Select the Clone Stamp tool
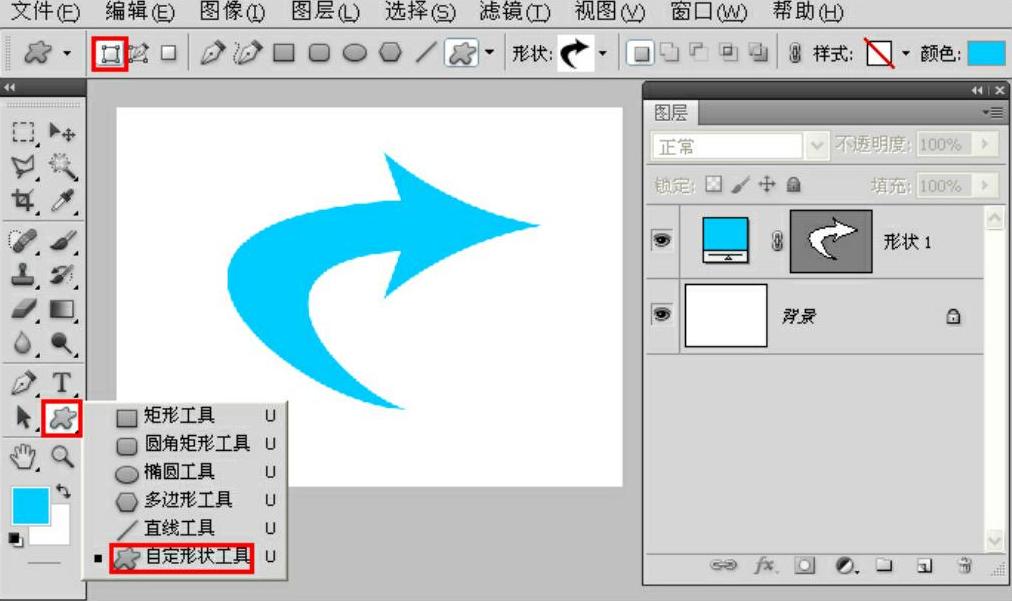This screenshot has height=601, width=1012. pyautogui.click(x=23, y=274)
